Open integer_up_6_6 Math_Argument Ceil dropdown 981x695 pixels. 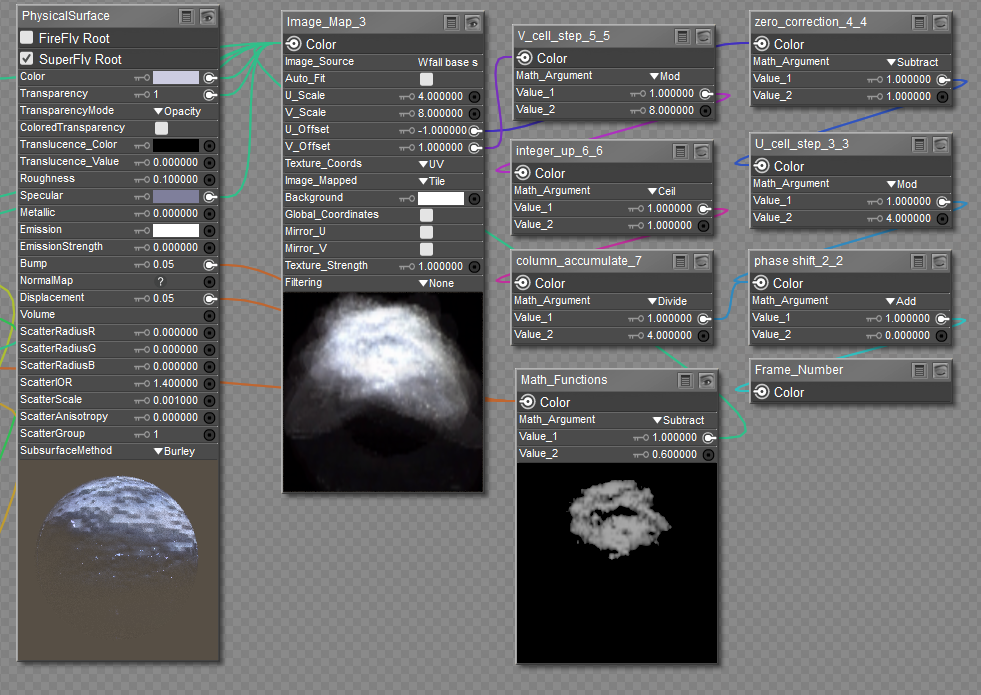click(x=662, y=191)
